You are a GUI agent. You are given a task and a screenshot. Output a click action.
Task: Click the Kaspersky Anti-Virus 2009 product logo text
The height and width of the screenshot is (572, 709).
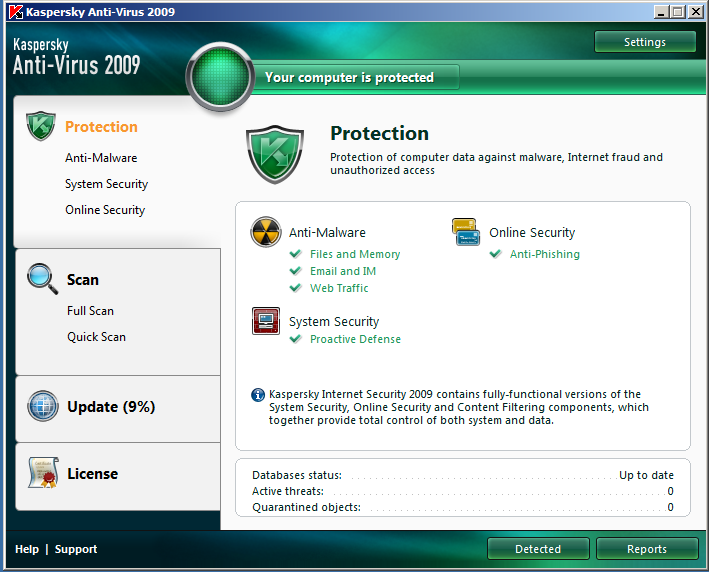(x=76, y=57)
